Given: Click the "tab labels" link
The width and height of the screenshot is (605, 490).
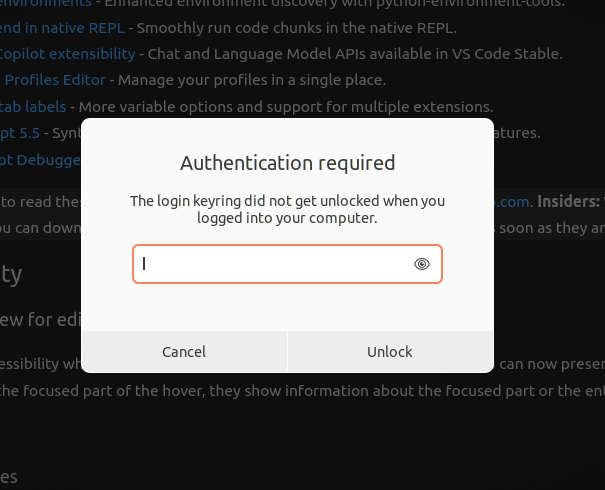Looking at the screenshot, I should pyautogui.click(x=33, y=105).
